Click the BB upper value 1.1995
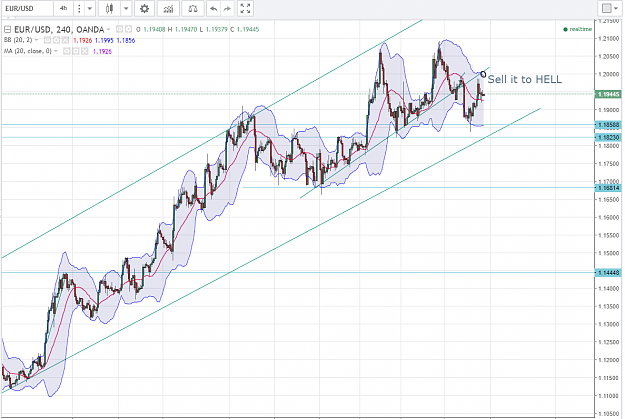The width and height of the screenshot is (625, 419). 104,40
